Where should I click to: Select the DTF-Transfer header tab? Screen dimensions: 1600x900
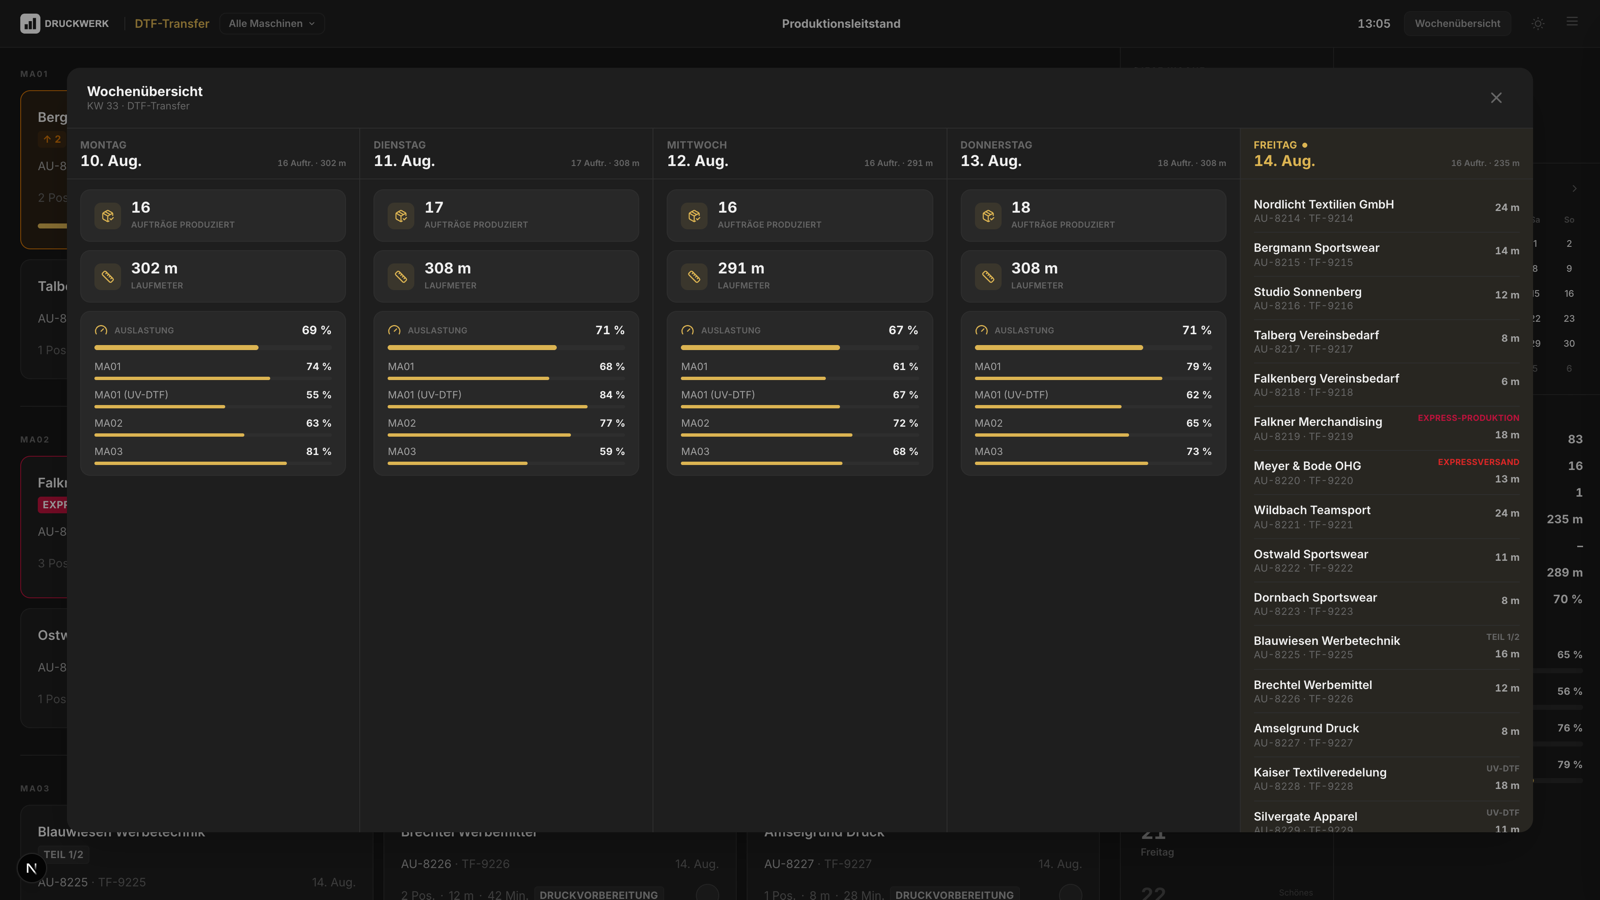pyautogui.click(x=172, y=23)
